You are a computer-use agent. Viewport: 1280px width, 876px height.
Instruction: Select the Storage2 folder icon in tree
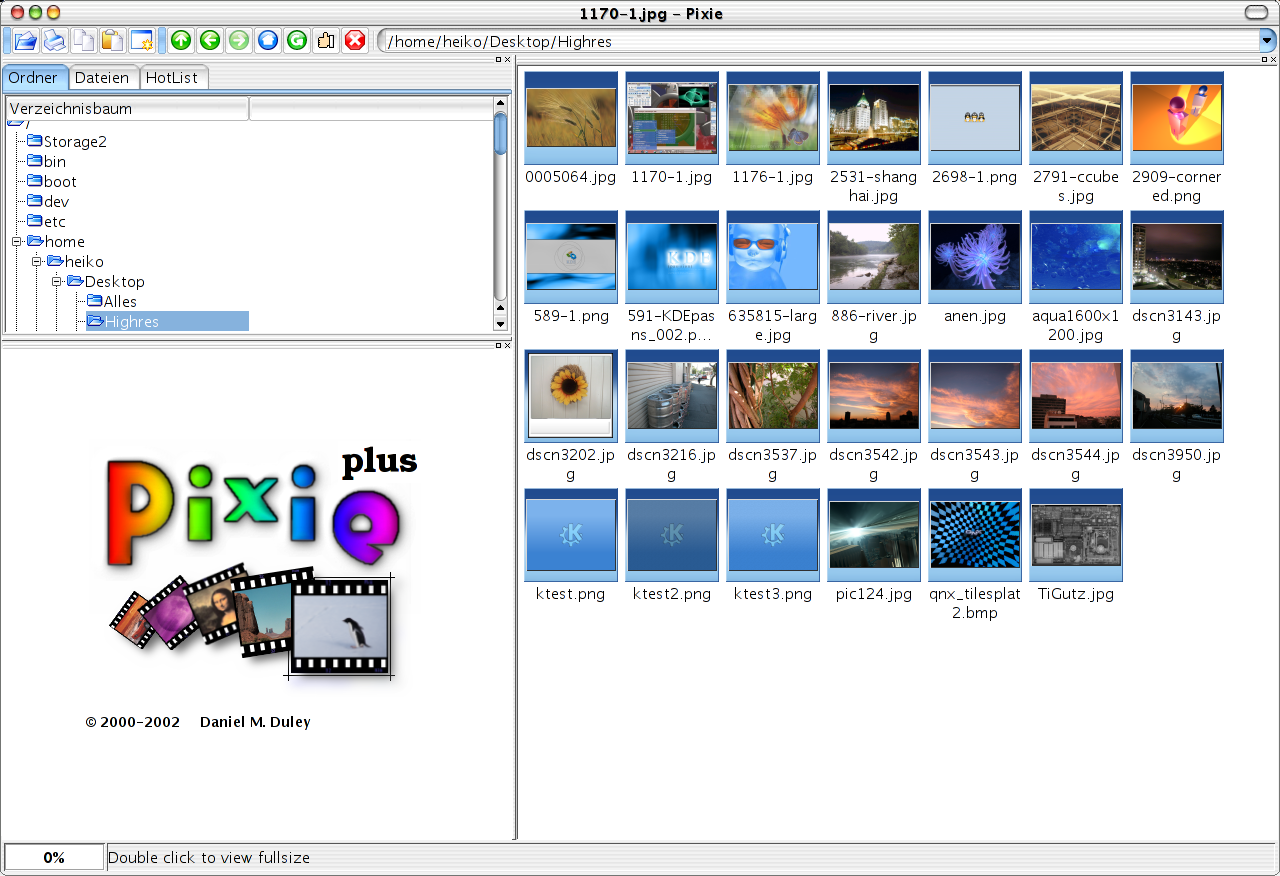coord(35,141)
